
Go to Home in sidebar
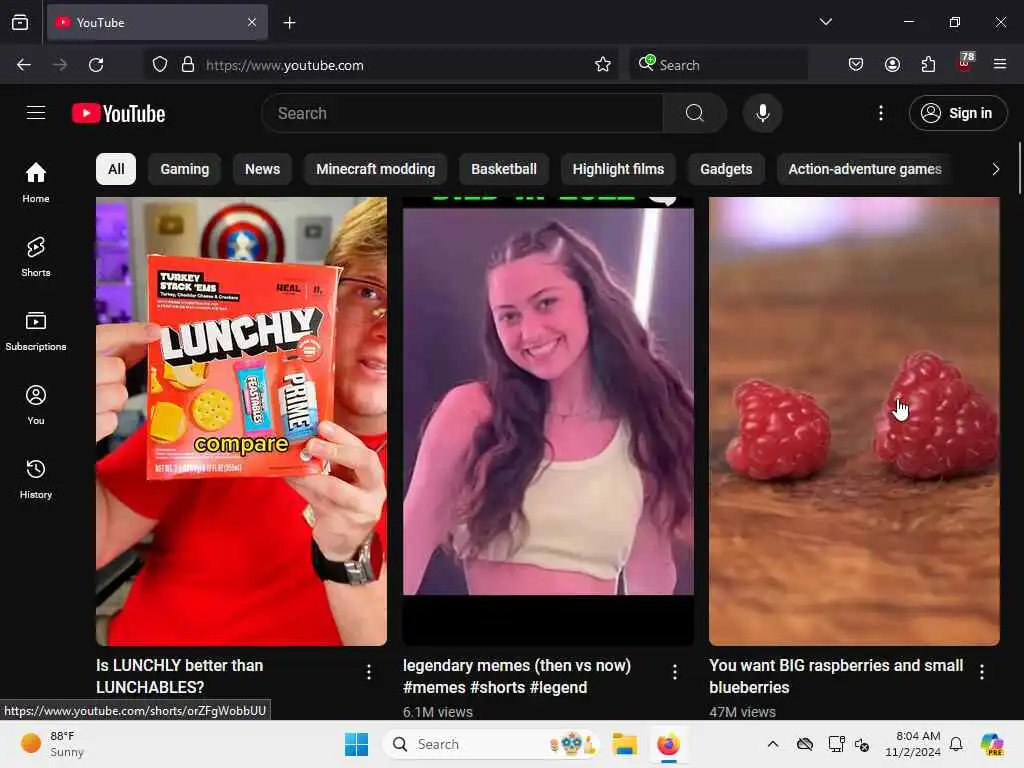(x=36, y=183)
